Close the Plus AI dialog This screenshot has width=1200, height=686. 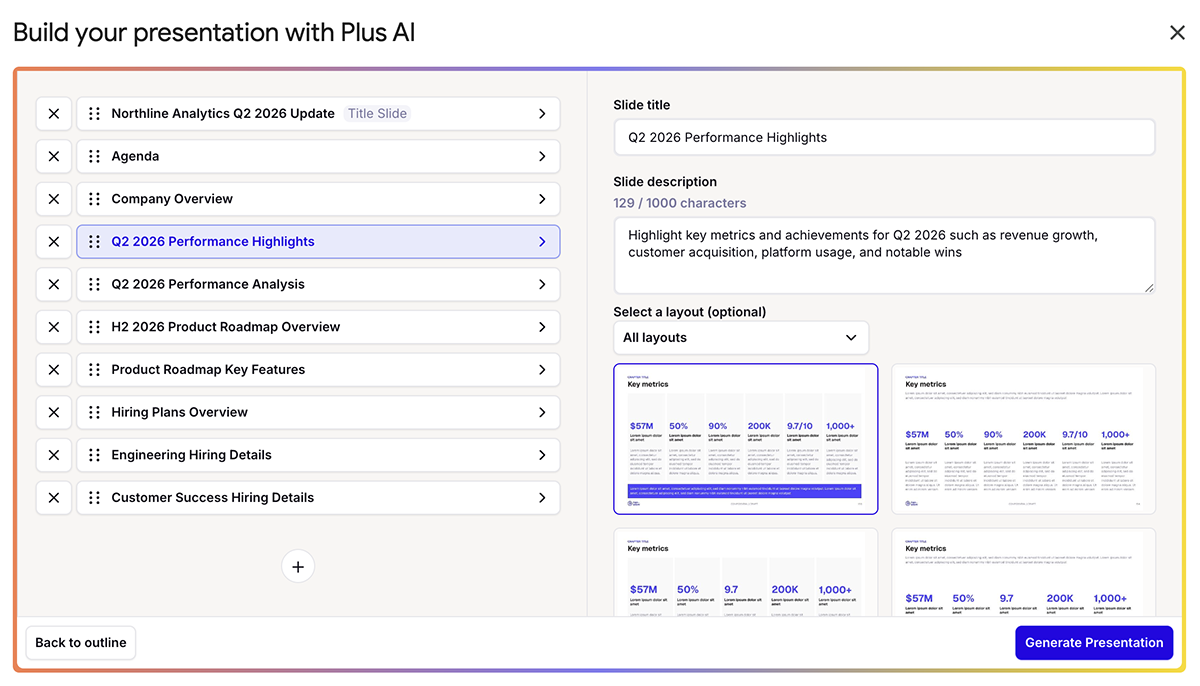click(1177, 33)
